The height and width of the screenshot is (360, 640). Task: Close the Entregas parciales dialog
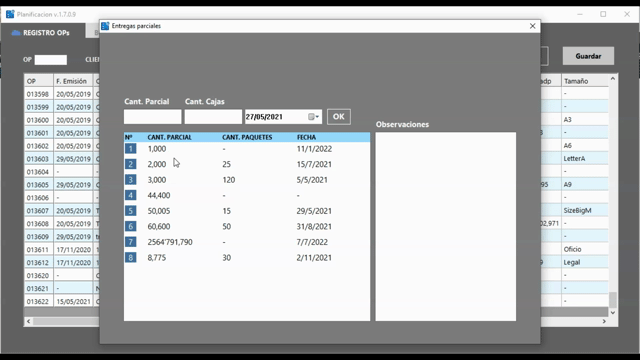[x=532, y=26]
